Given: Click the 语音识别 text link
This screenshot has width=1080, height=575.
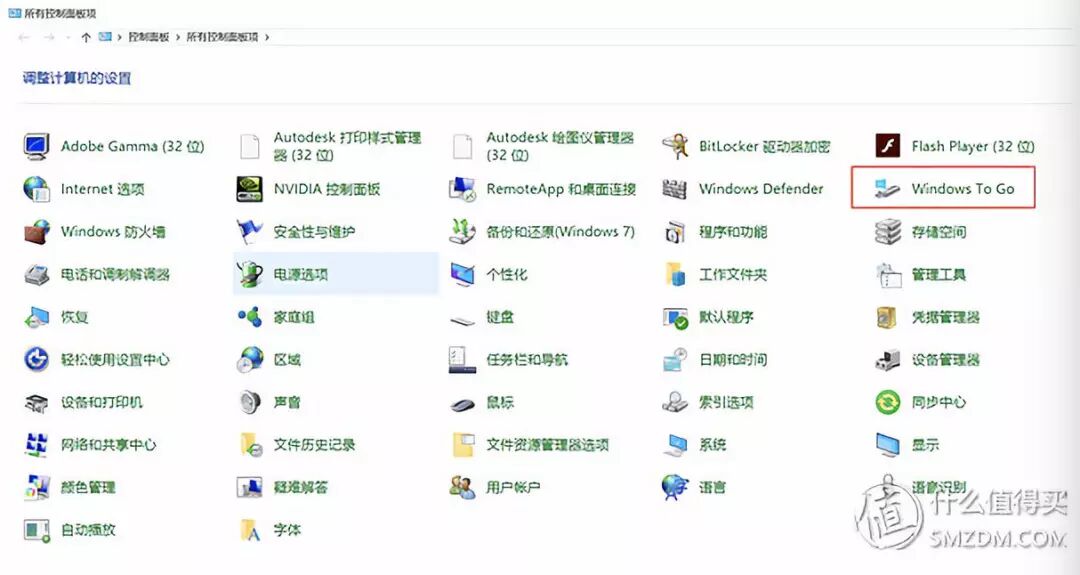Looking at the screenshot, I should point(939,487).
